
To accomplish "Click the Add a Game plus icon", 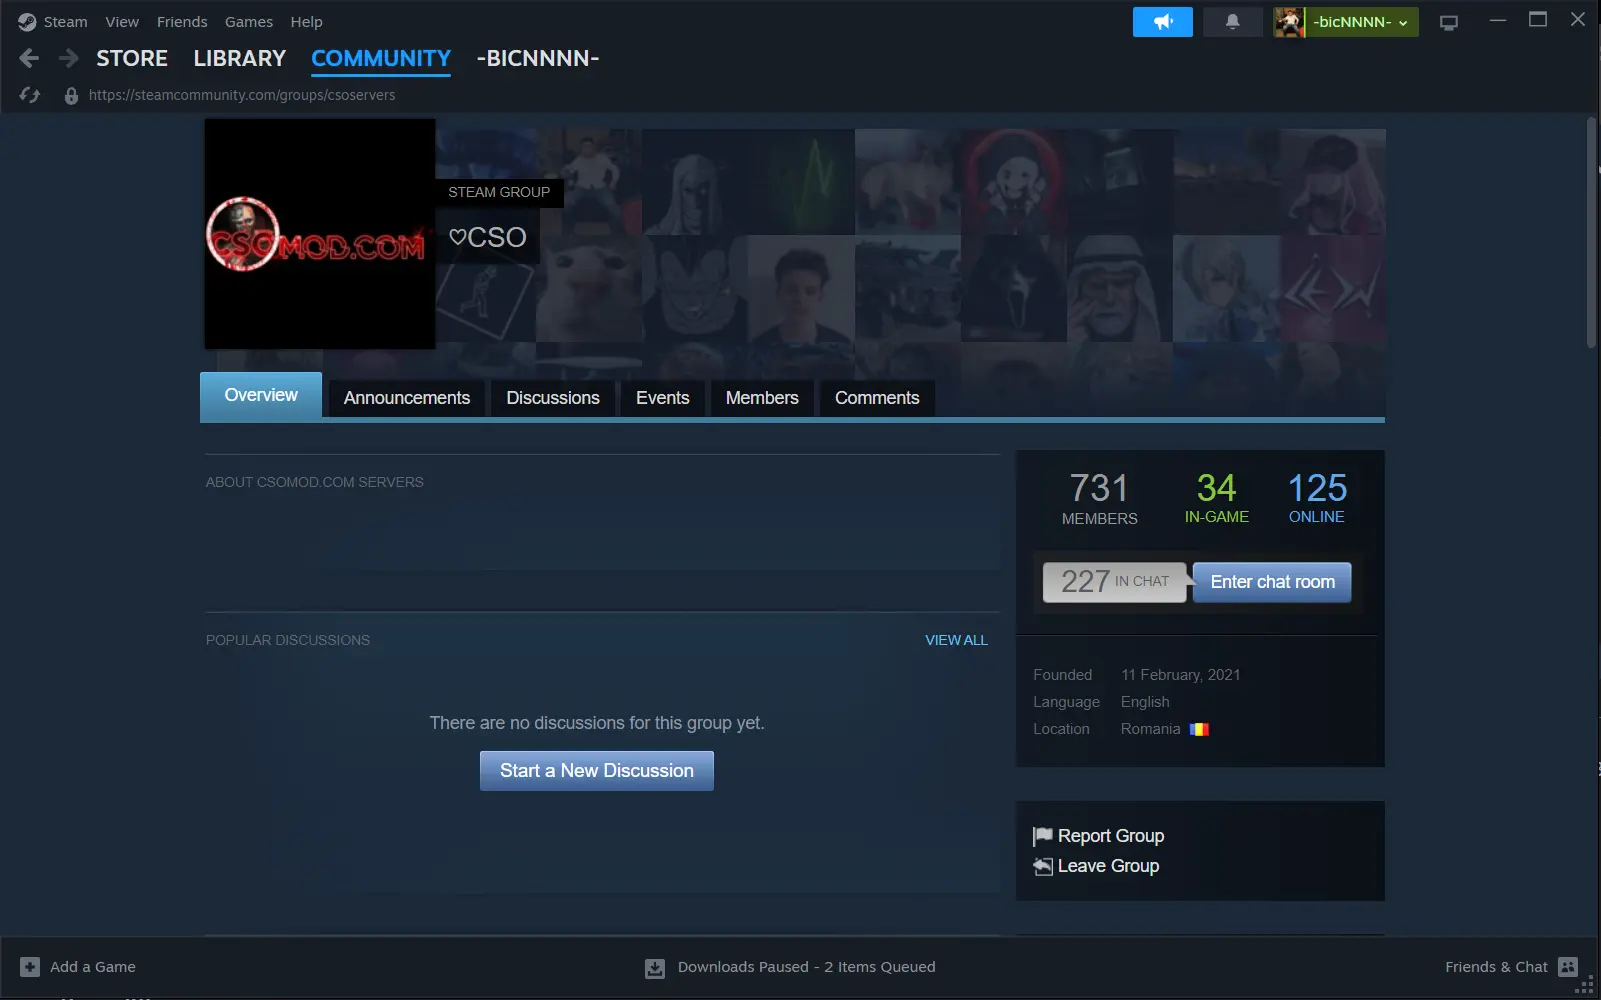I will [x=30, y=967].
